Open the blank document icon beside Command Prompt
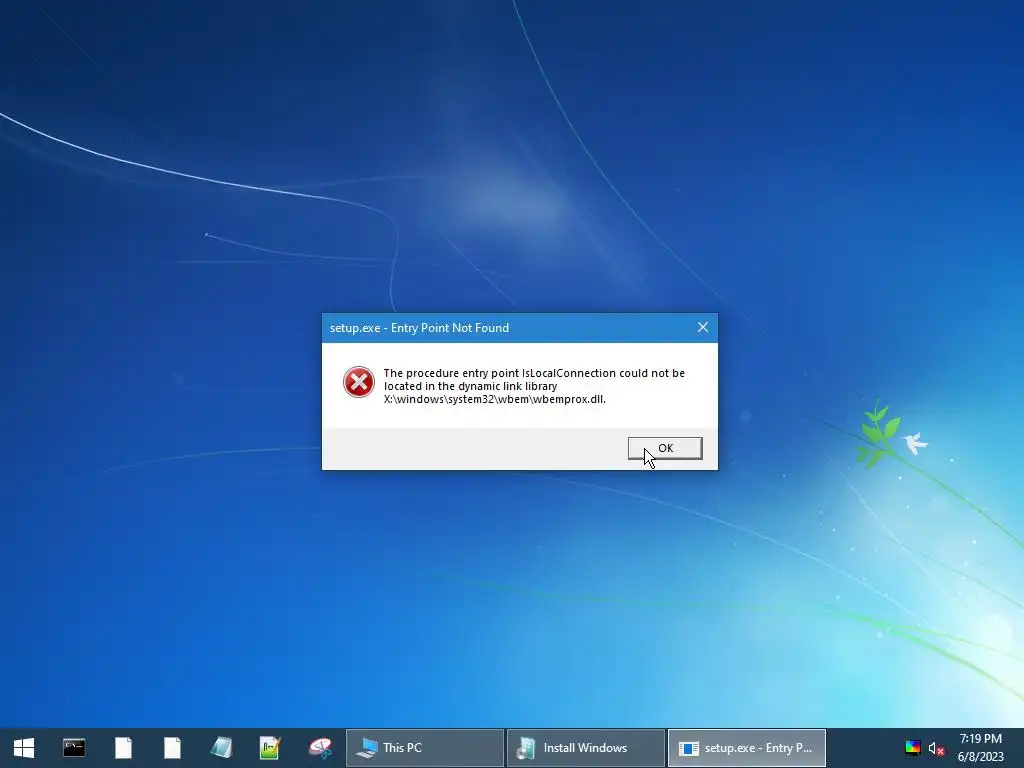The width and height of the screenshot is (1024, 768). [123, 748]
